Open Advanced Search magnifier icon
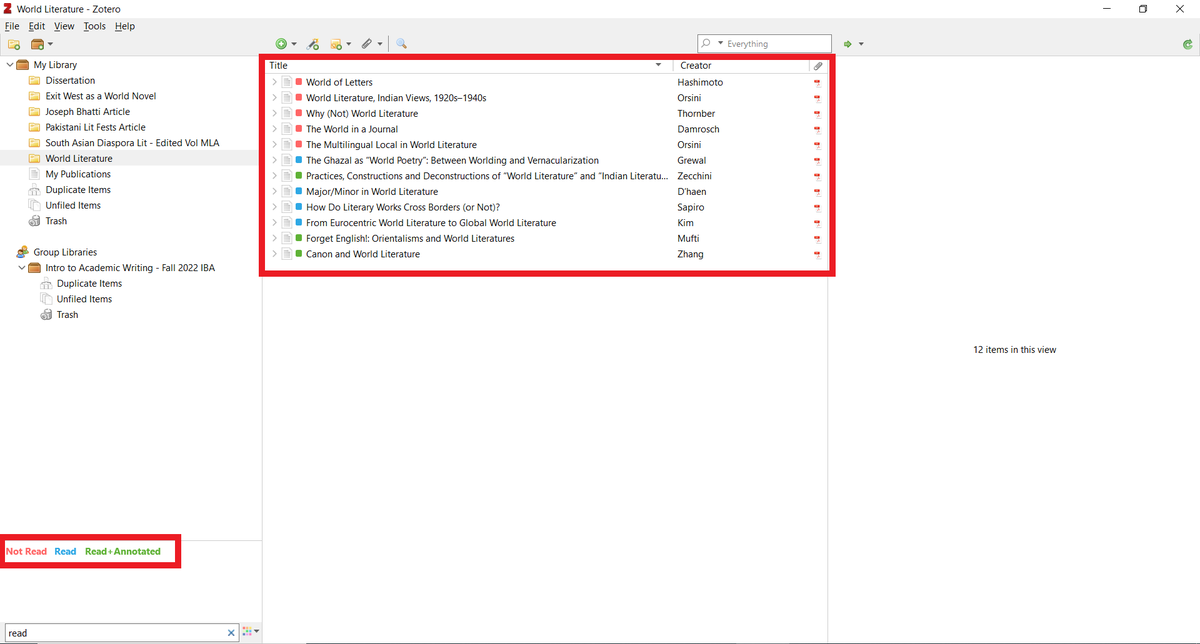 pyautogui.click(x=401, y=44)
